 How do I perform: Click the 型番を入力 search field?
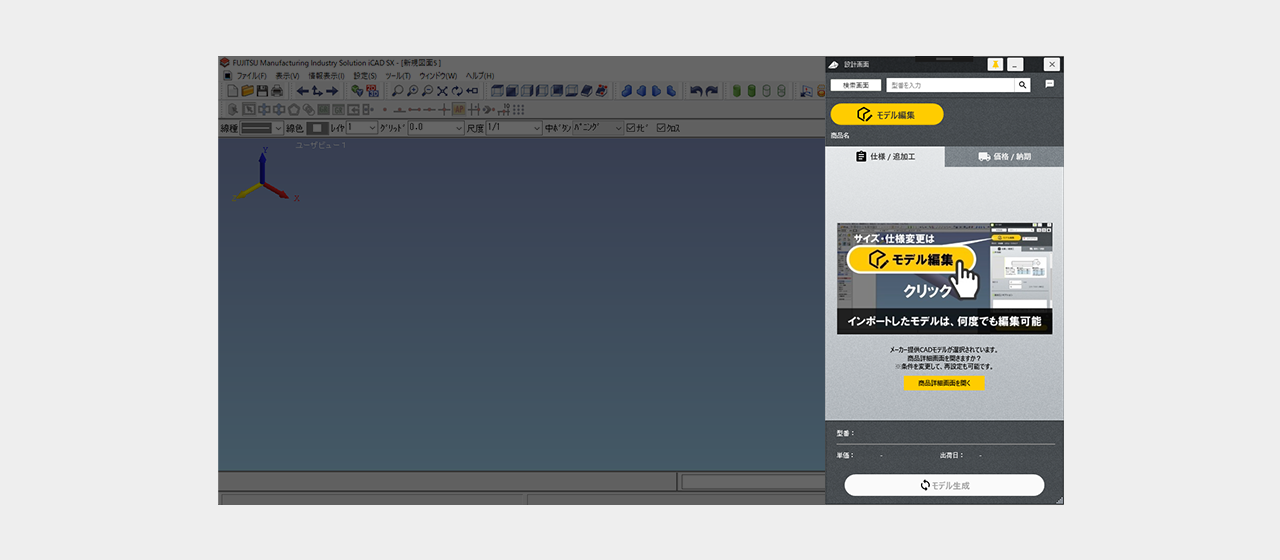[x=950, y=85]
